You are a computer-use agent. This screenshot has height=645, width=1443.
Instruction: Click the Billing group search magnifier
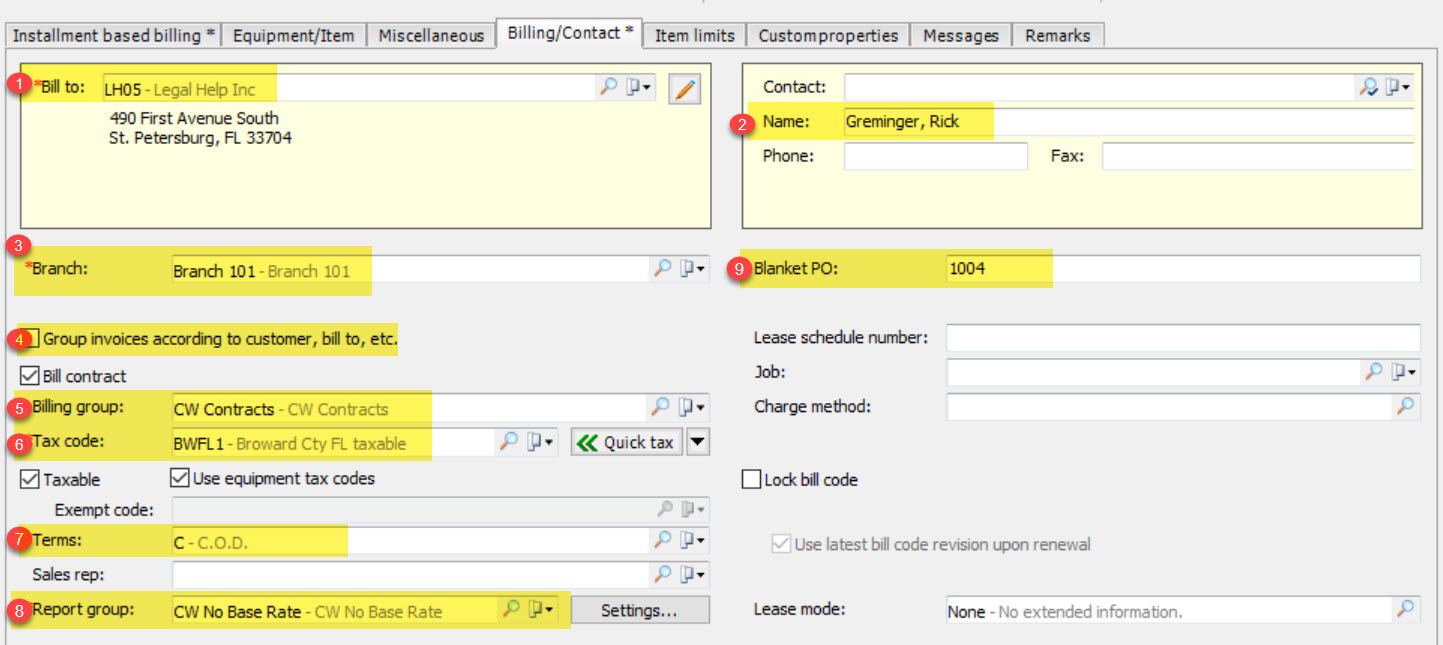tap(661, 407)
